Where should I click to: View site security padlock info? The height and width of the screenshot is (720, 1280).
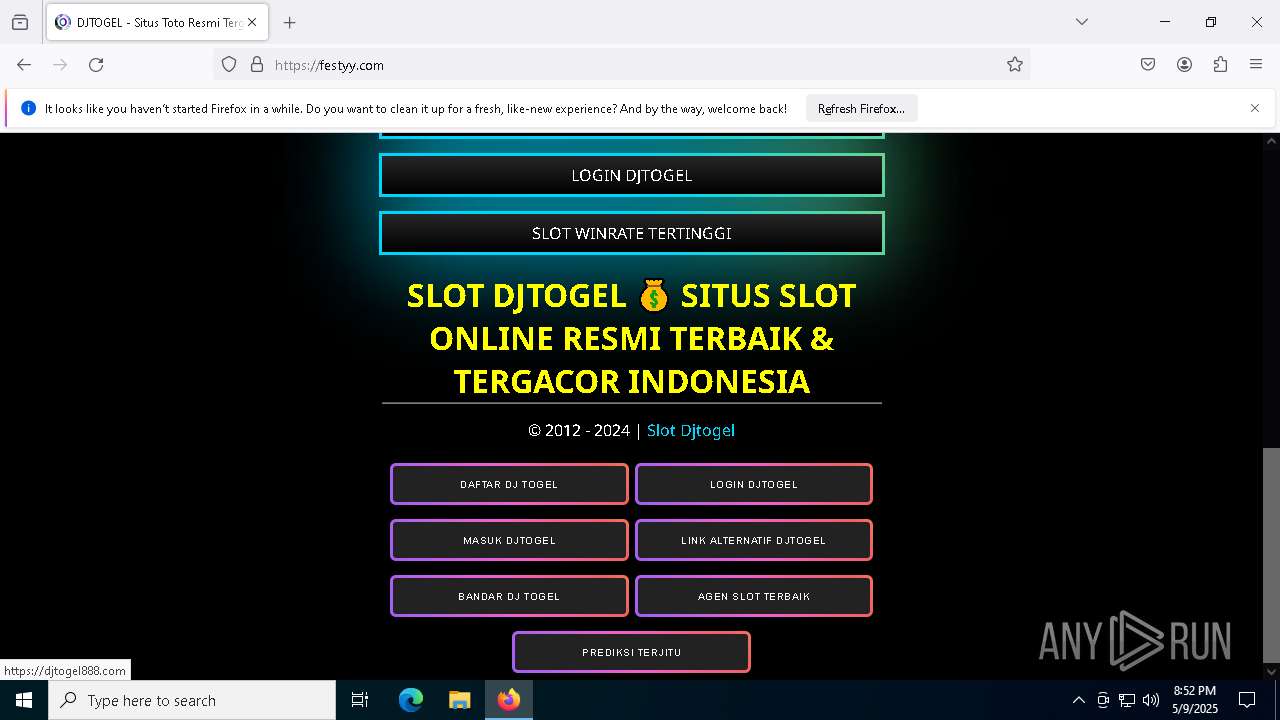[x=257, y=64]
